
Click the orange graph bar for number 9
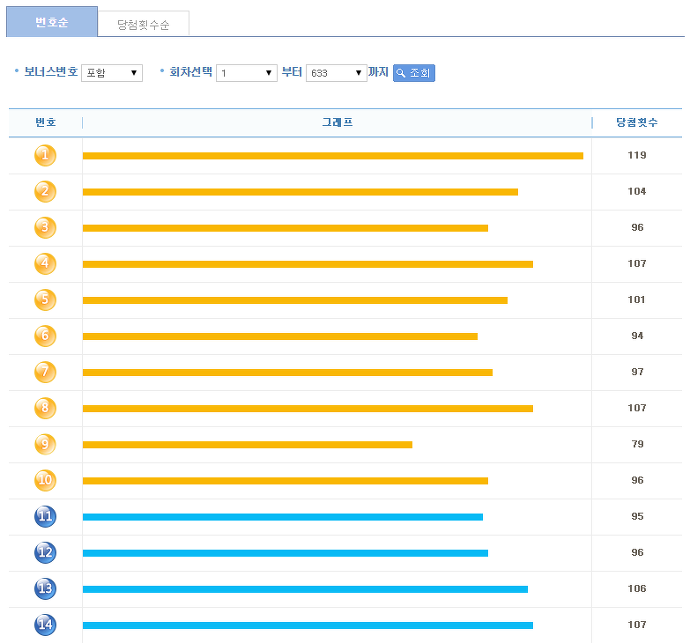(247, 445)
